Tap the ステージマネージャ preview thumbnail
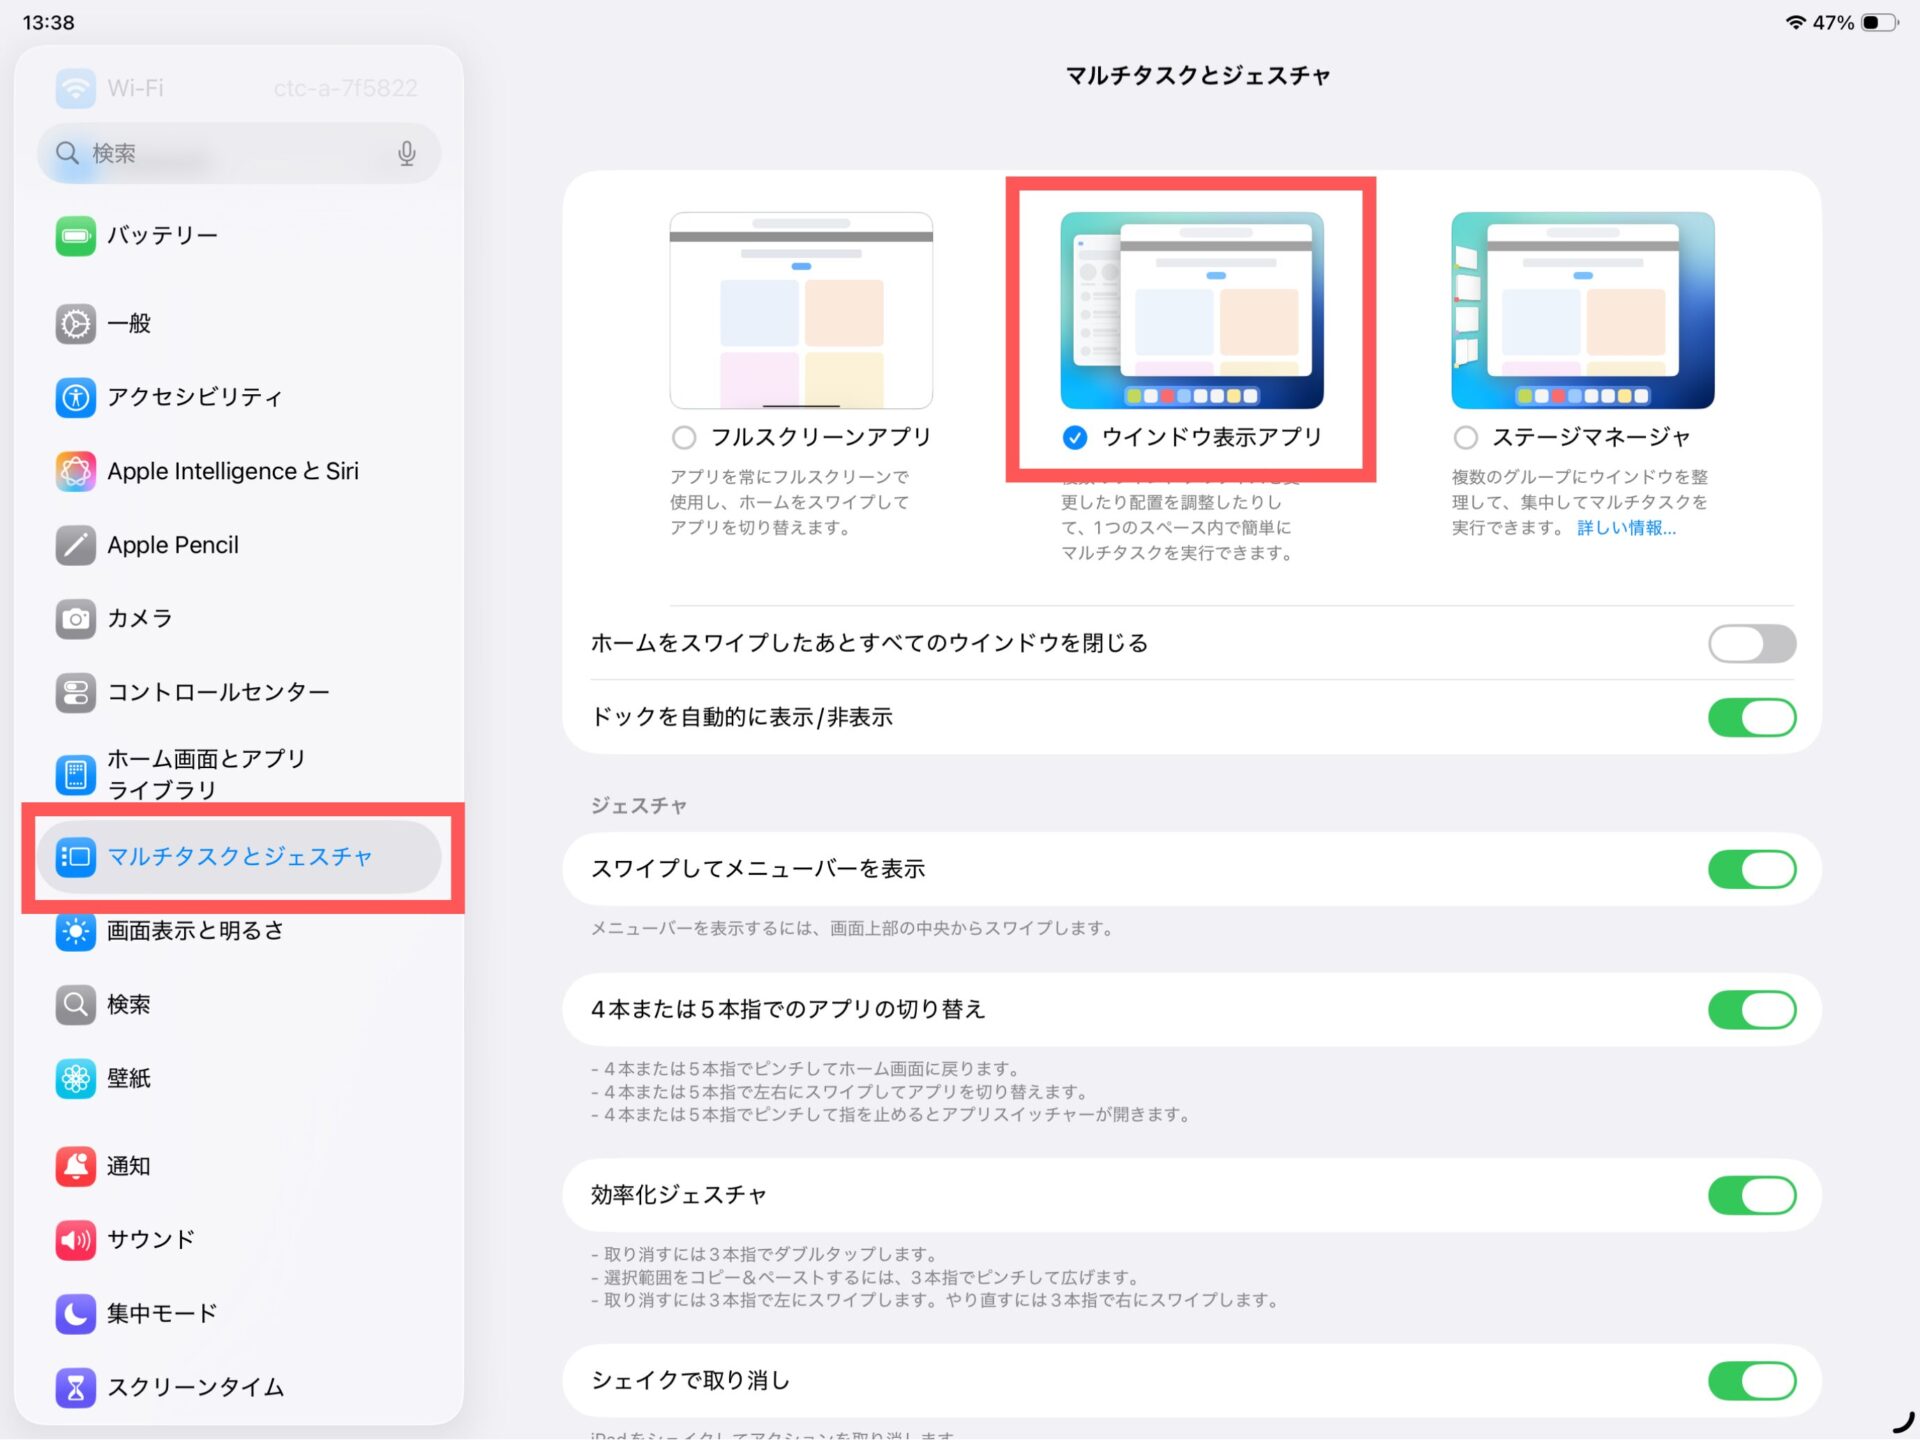This screenshot has width=1920, height=1440. tap(1582, 310)
